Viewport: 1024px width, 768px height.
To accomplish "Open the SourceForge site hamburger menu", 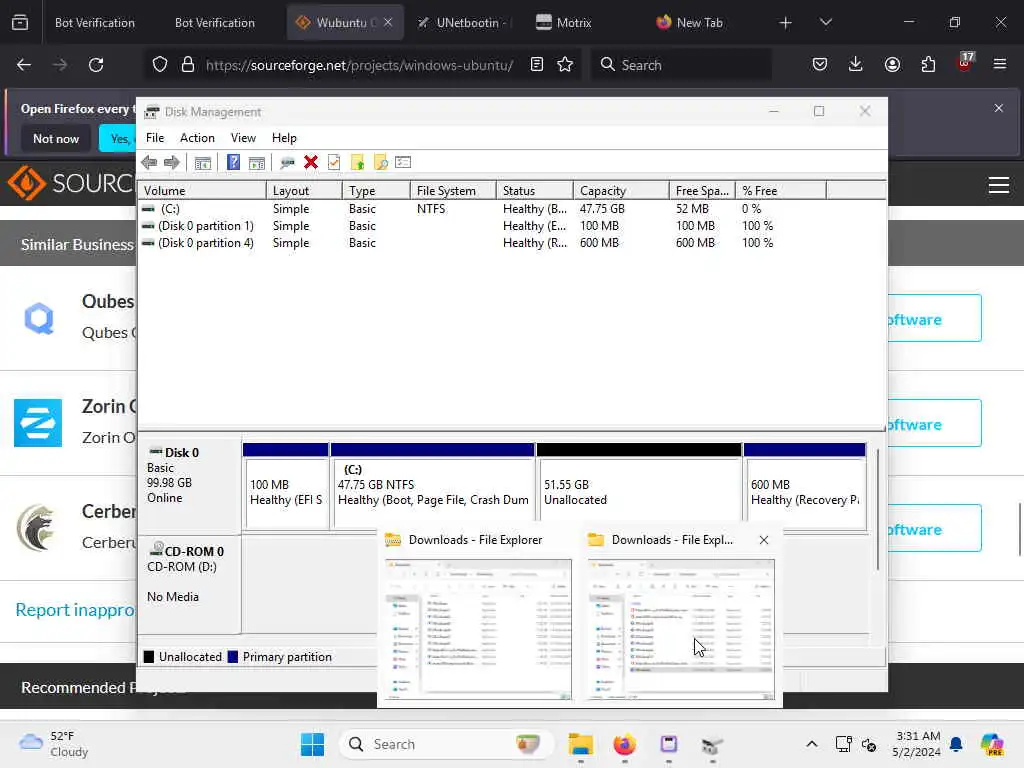I will (x=999, y=185).
